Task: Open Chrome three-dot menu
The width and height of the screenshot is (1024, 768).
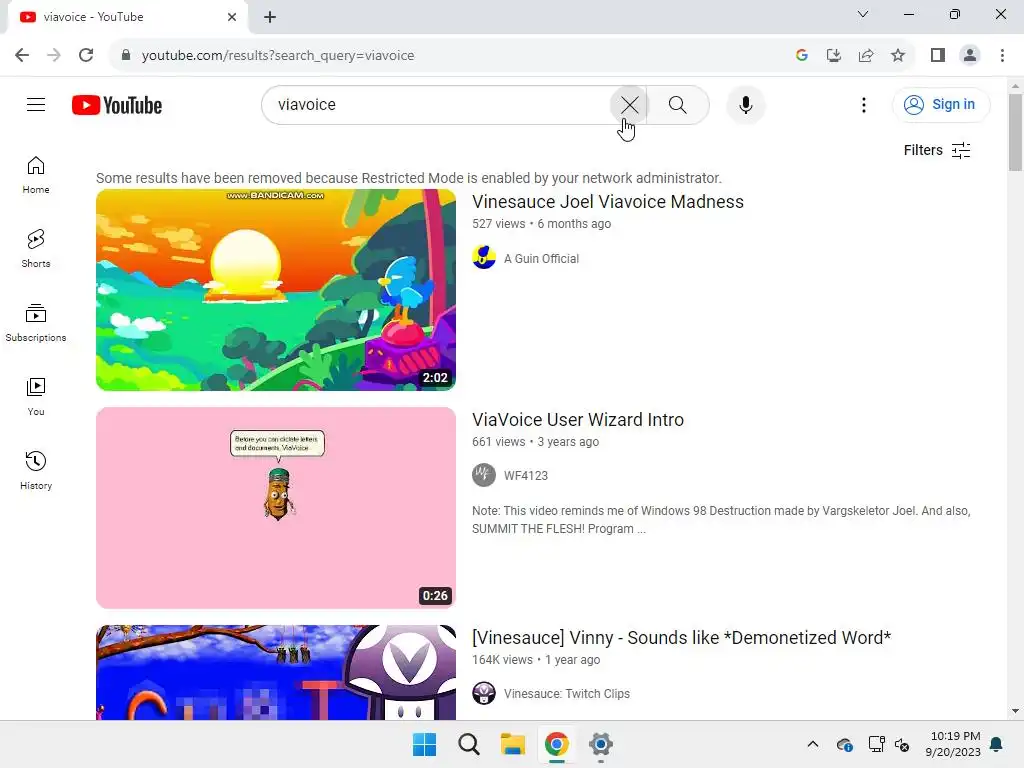Action: [1002, 56]
